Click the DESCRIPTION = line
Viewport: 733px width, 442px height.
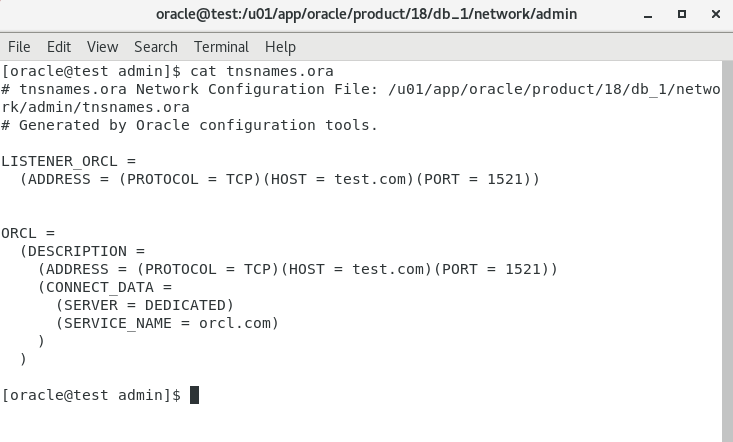pyautogui.click(x=82, y=251)
